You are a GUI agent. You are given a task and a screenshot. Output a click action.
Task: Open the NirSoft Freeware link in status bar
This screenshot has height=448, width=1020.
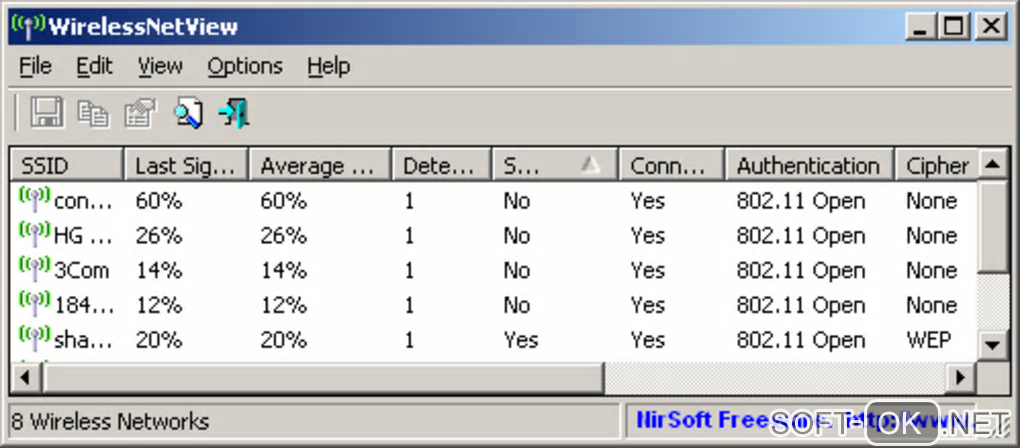click(x=700, y=420)
